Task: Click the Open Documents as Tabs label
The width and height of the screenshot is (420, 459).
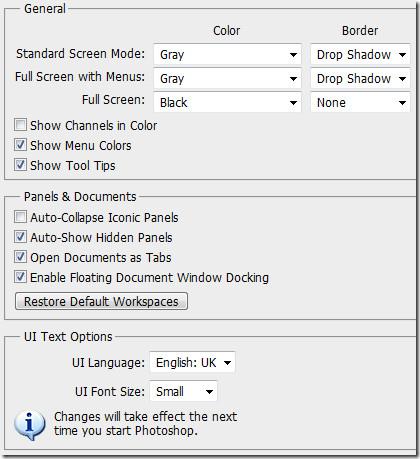Action: (x=101, y=258)
